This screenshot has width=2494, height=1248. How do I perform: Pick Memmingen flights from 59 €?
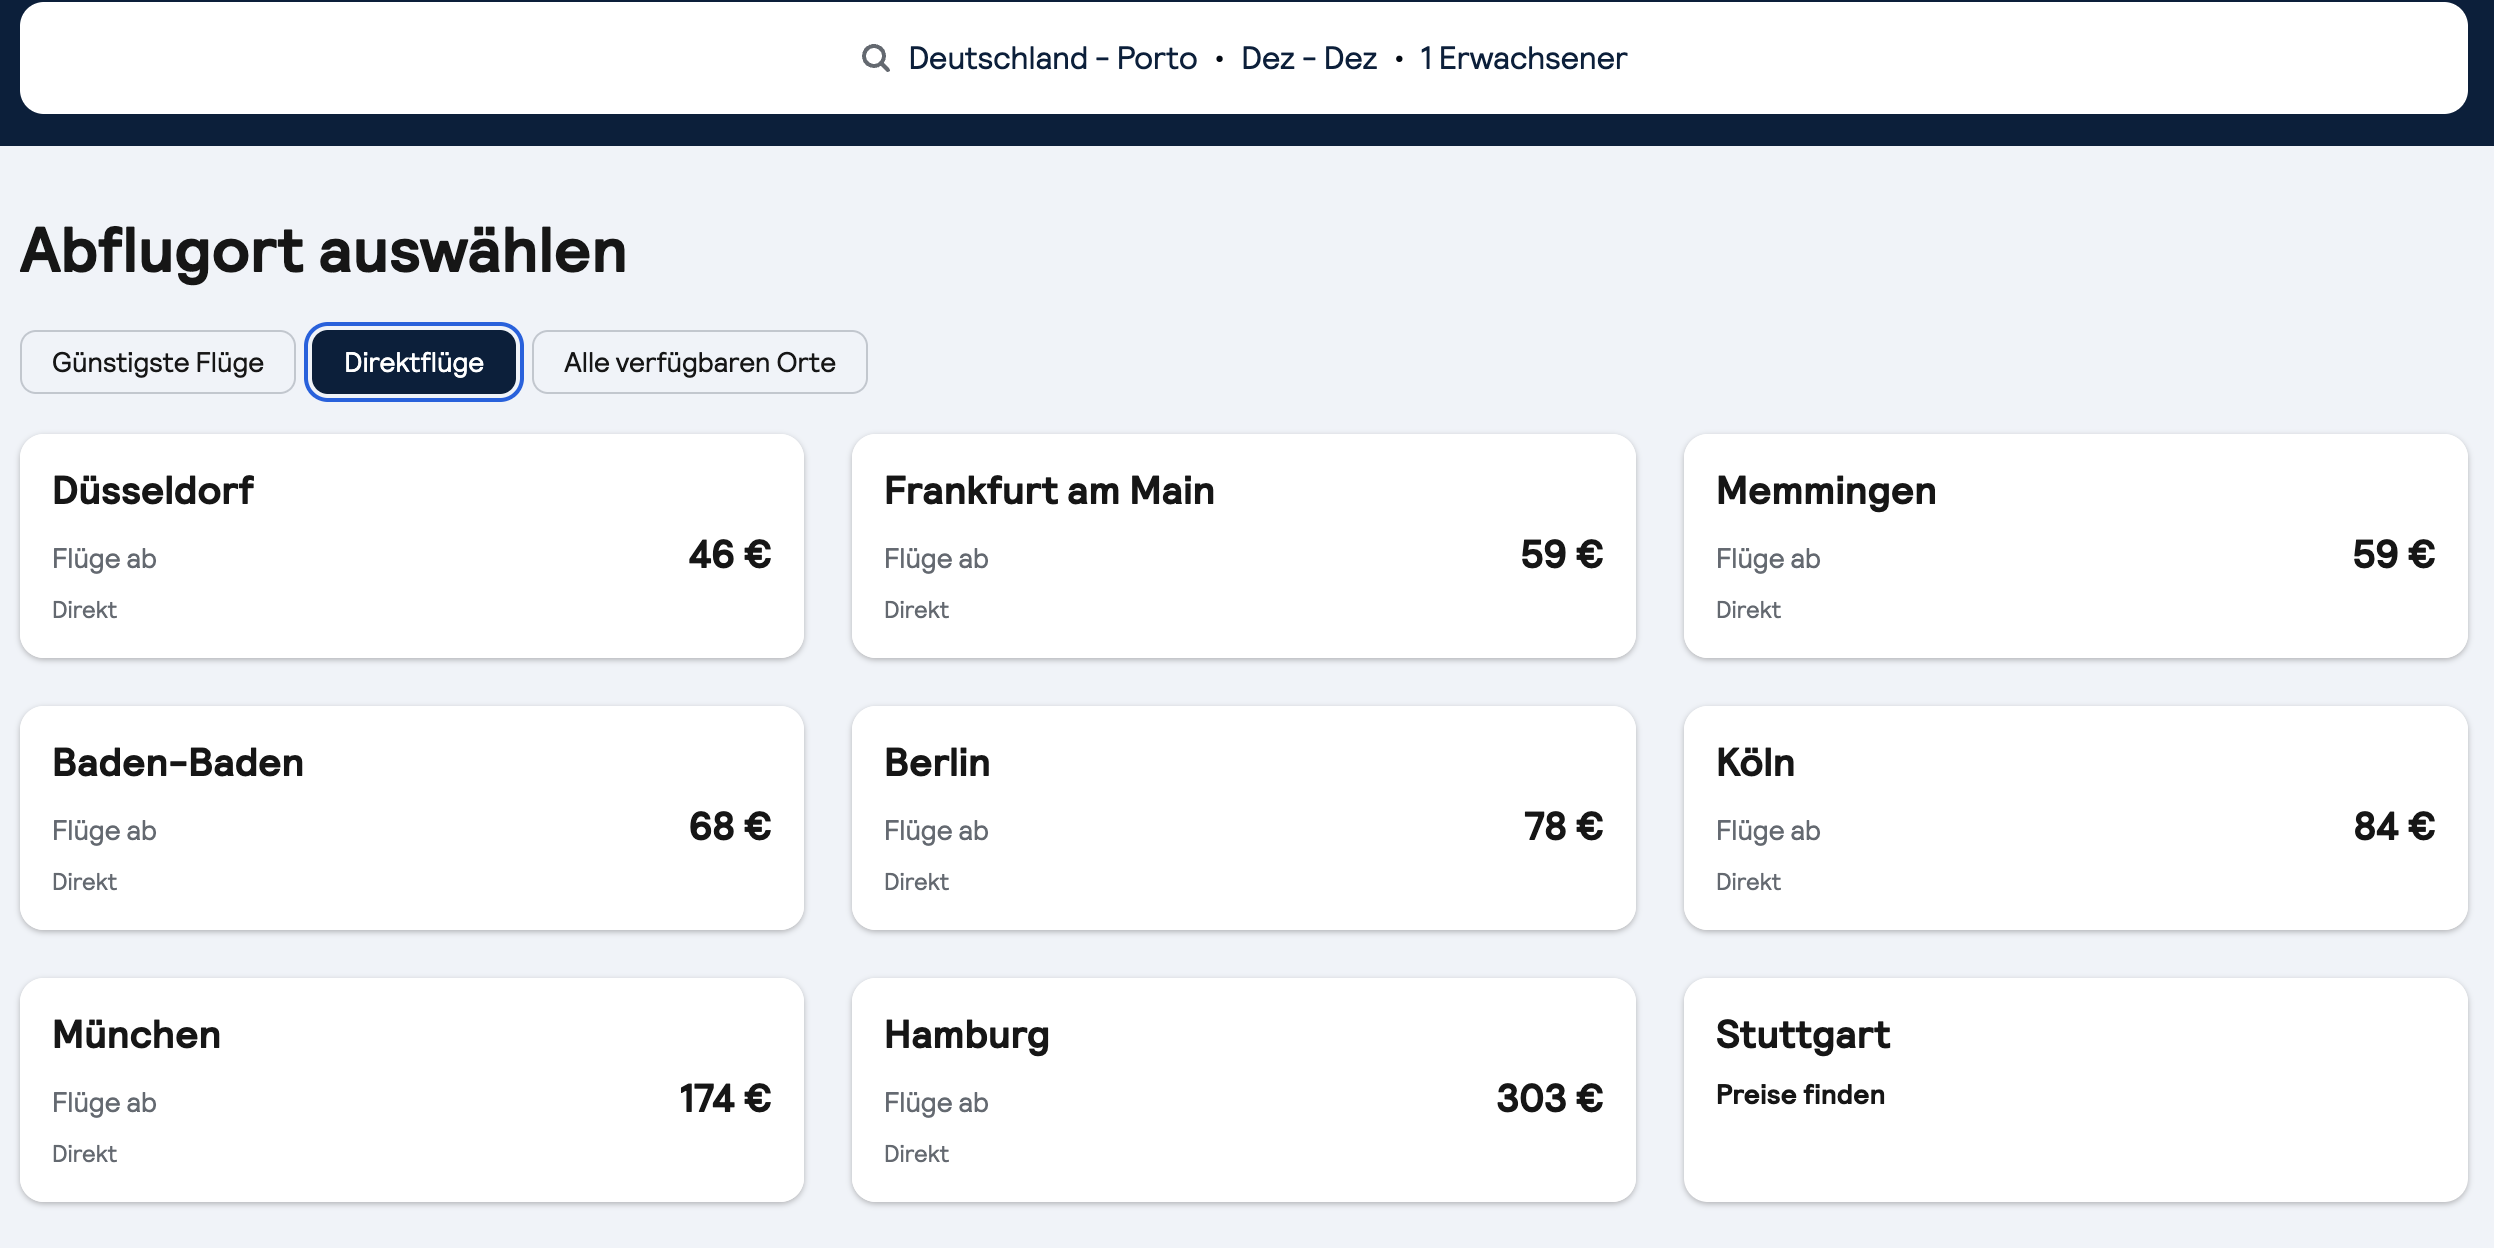[2075, 546]
